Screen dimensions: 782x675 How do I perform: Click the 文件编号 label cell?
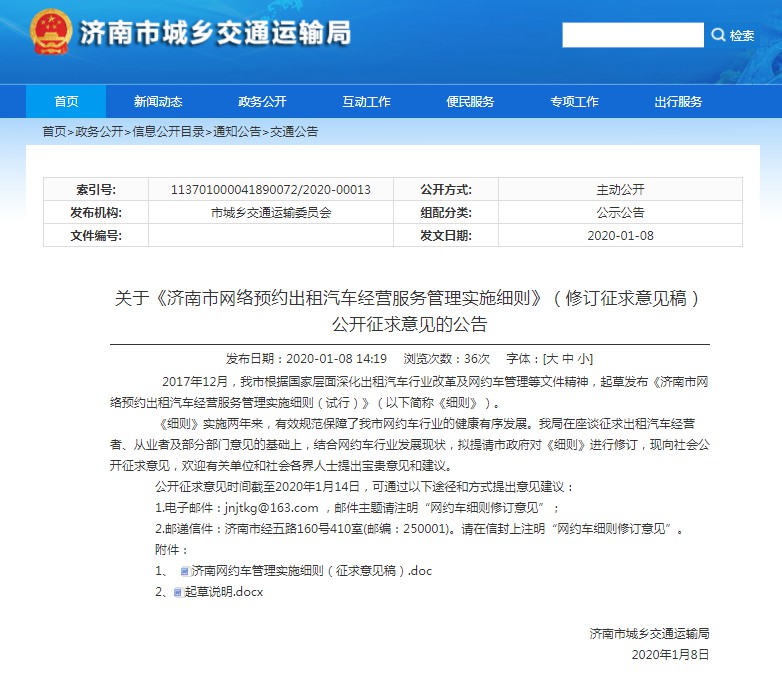[96, 235]
